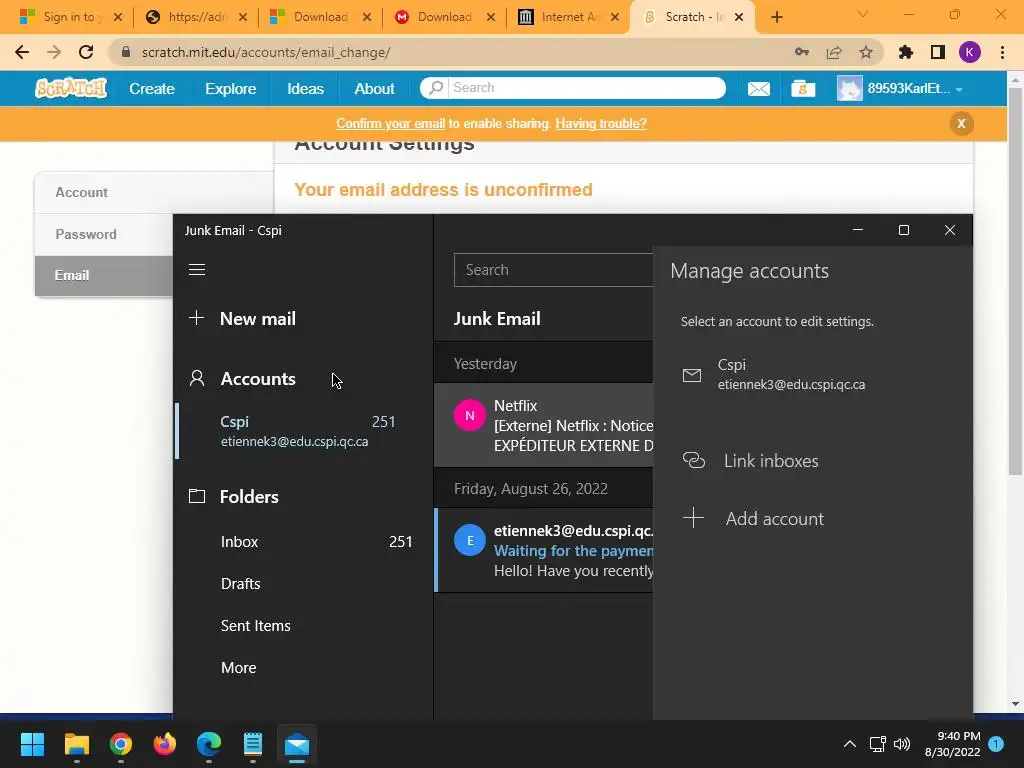
Task: Click the password key icon in address bar
Action: pos(801,52)
